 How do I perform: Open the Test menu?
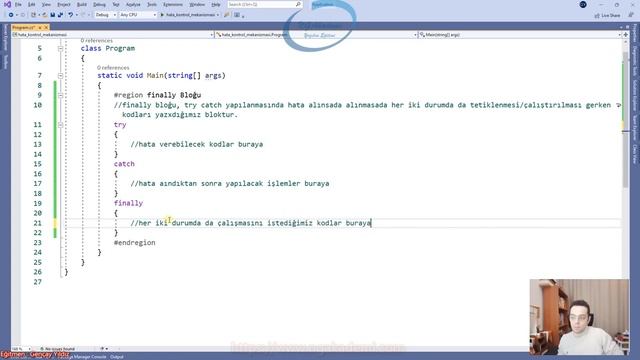[116, 4]
